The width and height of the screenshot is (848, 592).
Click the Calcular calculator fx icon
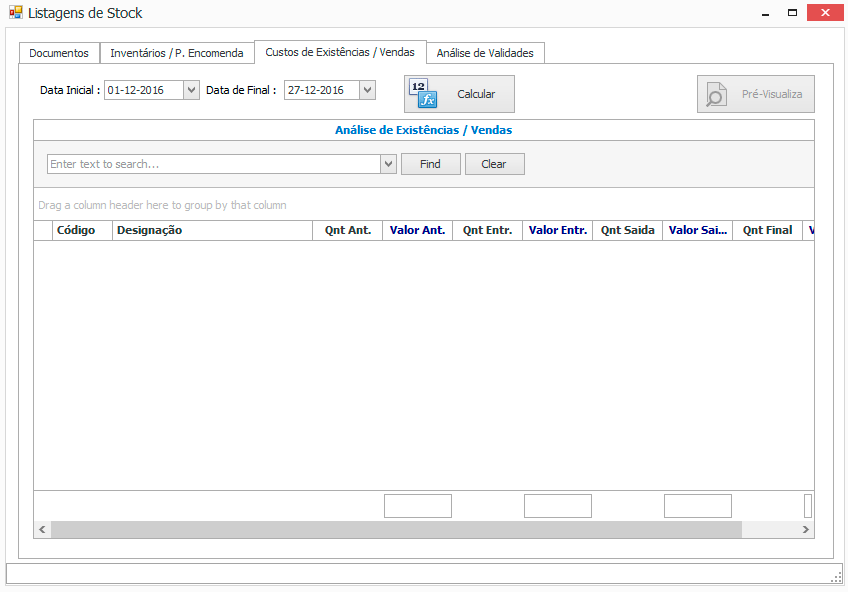[423, 94]
